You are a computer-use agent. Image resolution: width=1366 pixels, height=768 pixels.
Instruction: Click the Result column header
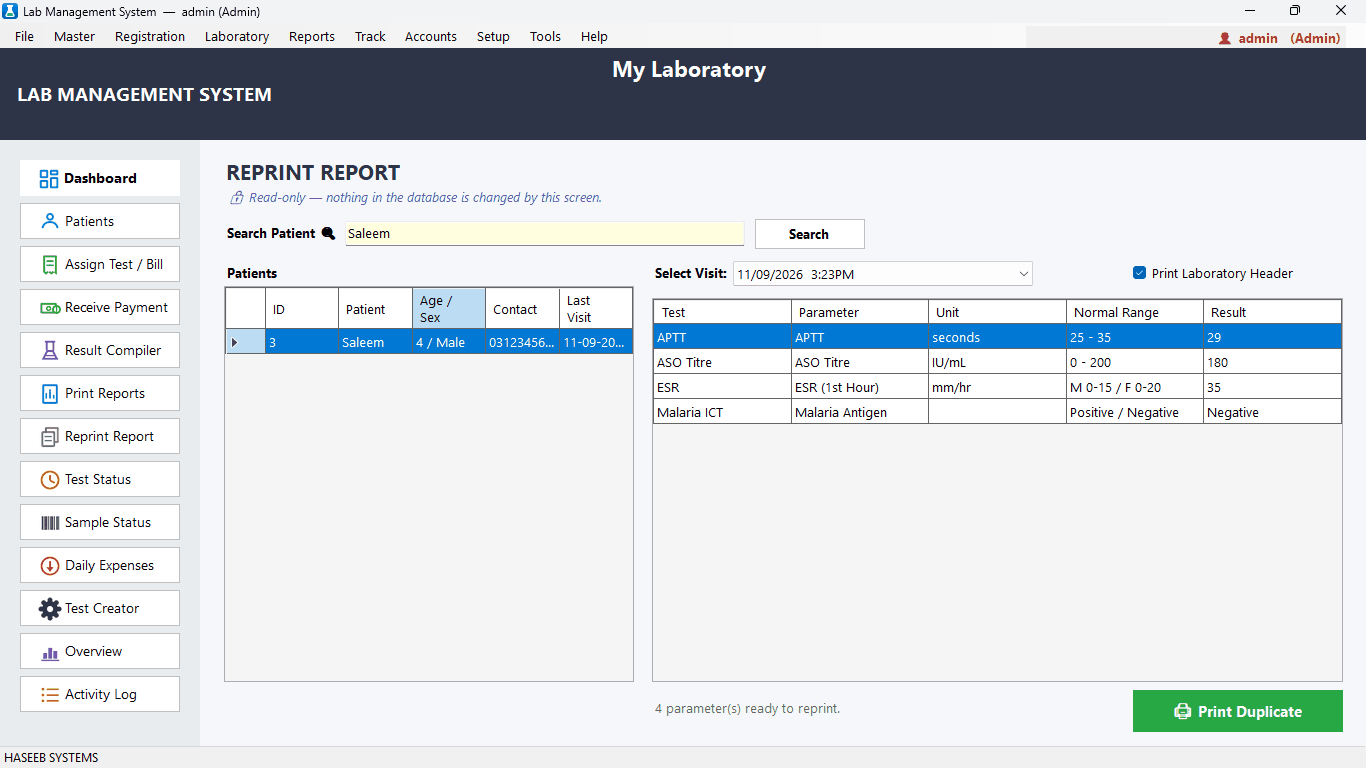[x=1272, y=312]
